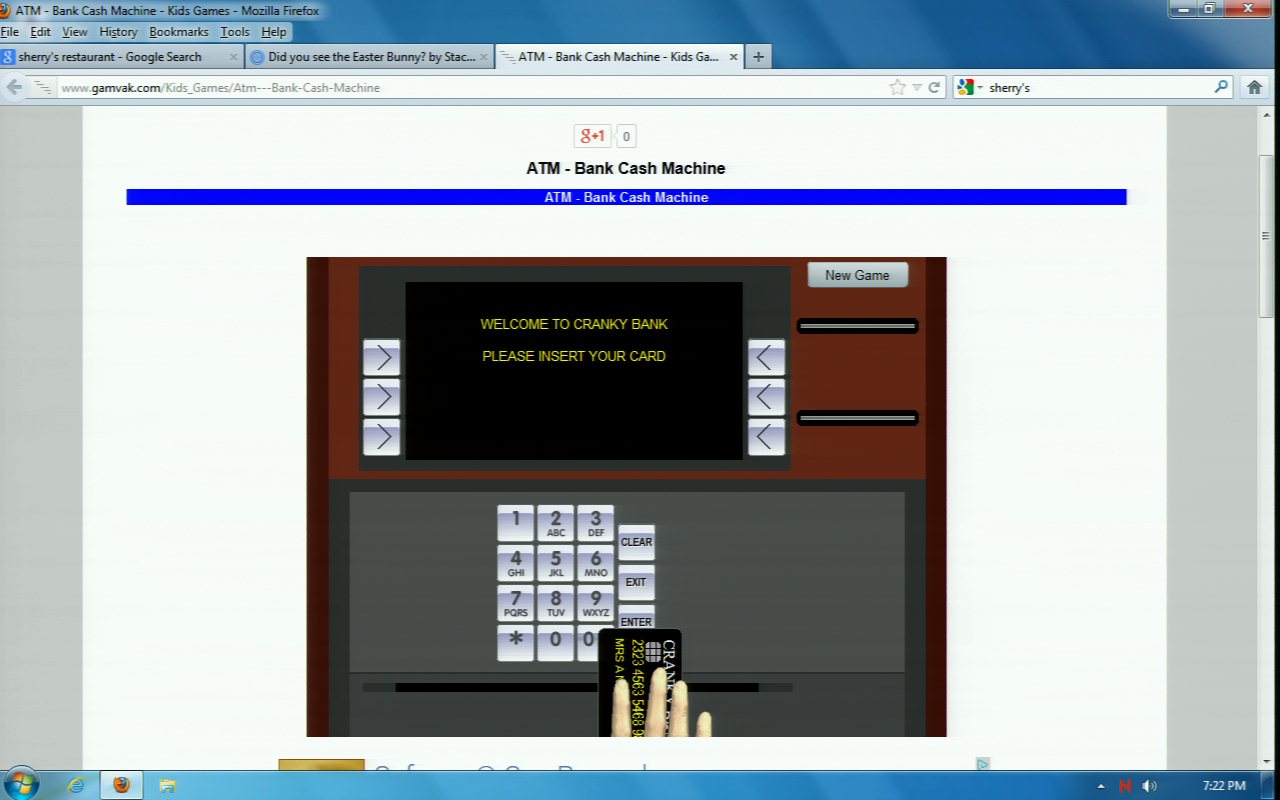
Task: Click the Google +1 icon
Action: 593,136
